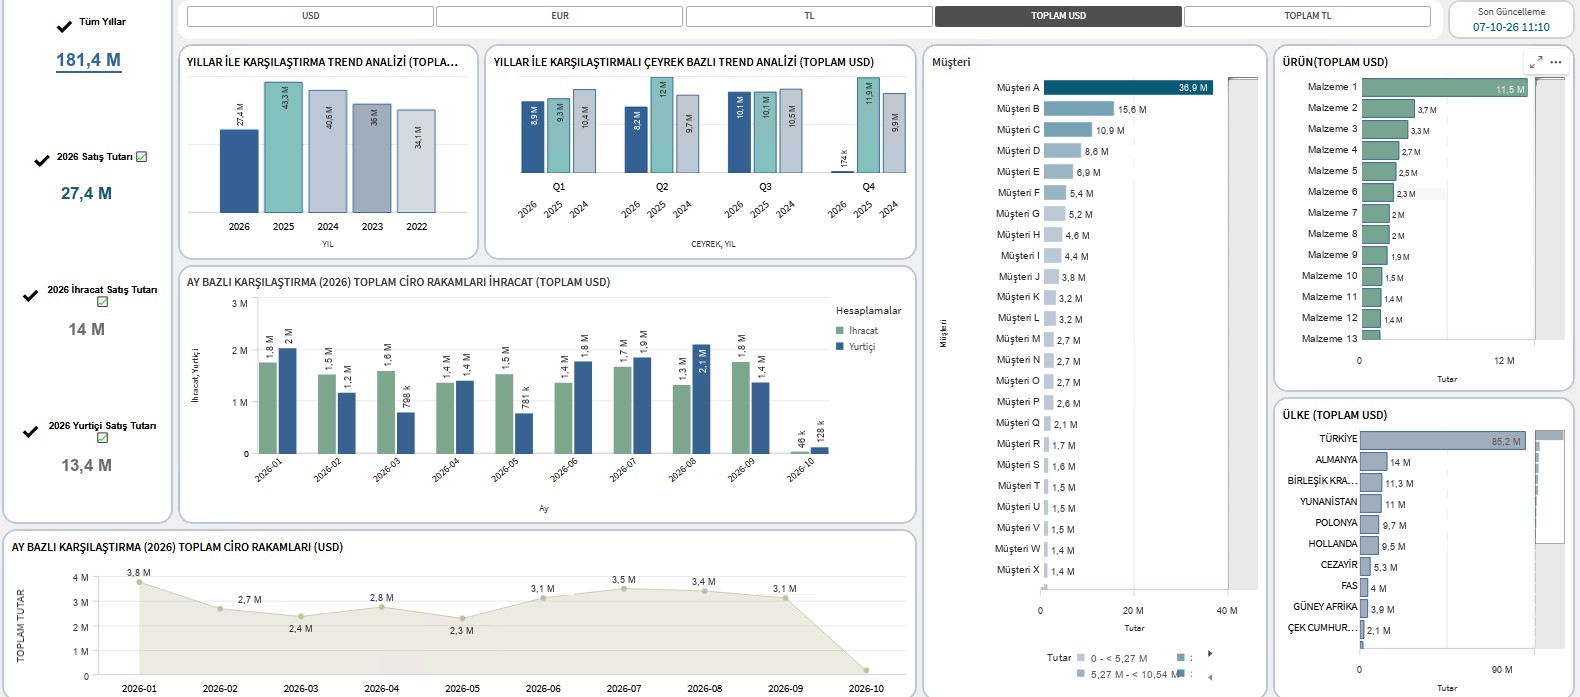The width and height of the screenshot is (1580, 697).
Task: Select the Malzeme 1 bar
Action: tap(1445, 88)
